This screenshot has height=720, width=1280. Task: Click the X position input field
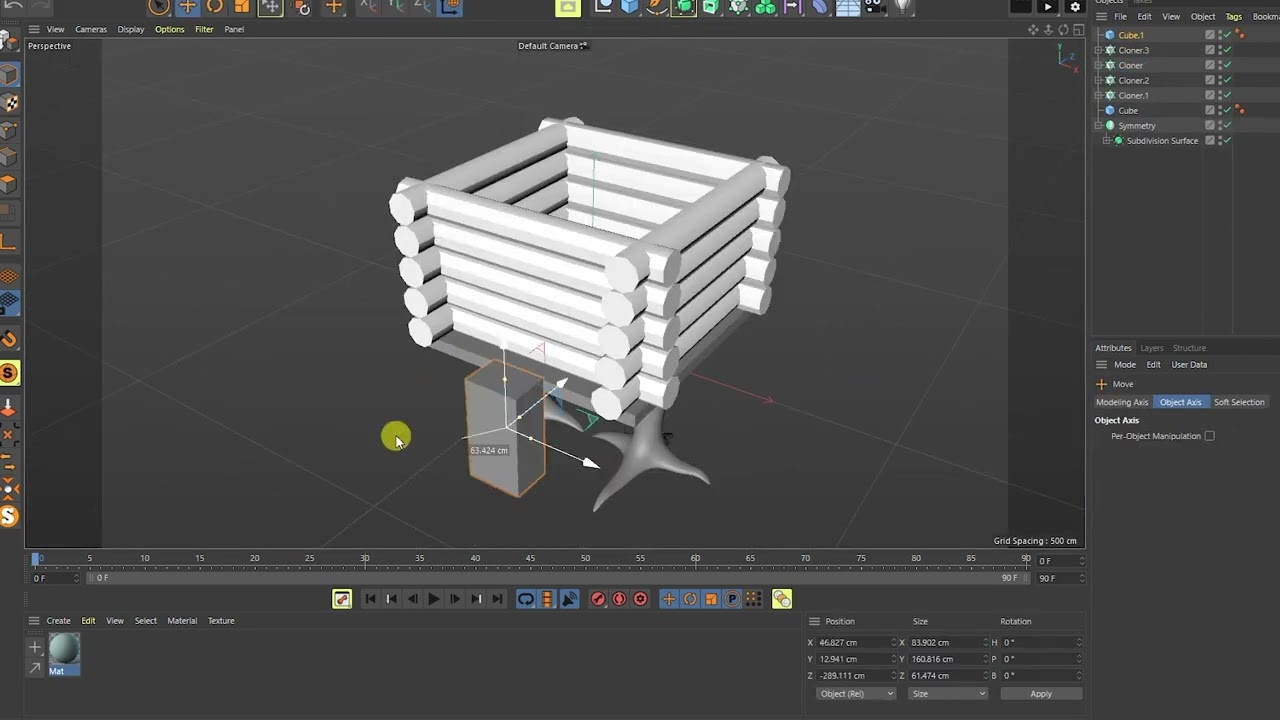[x=855, y=642]
